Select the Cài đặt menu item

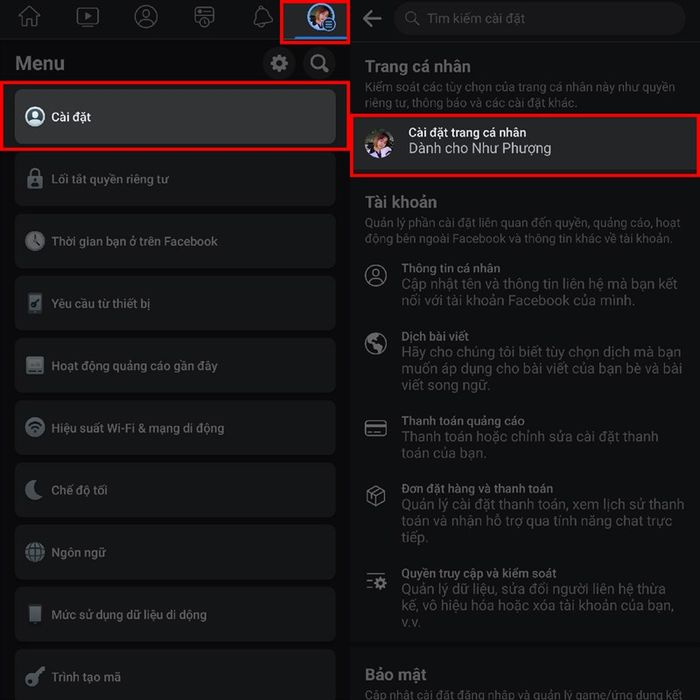tap(175, 117)
